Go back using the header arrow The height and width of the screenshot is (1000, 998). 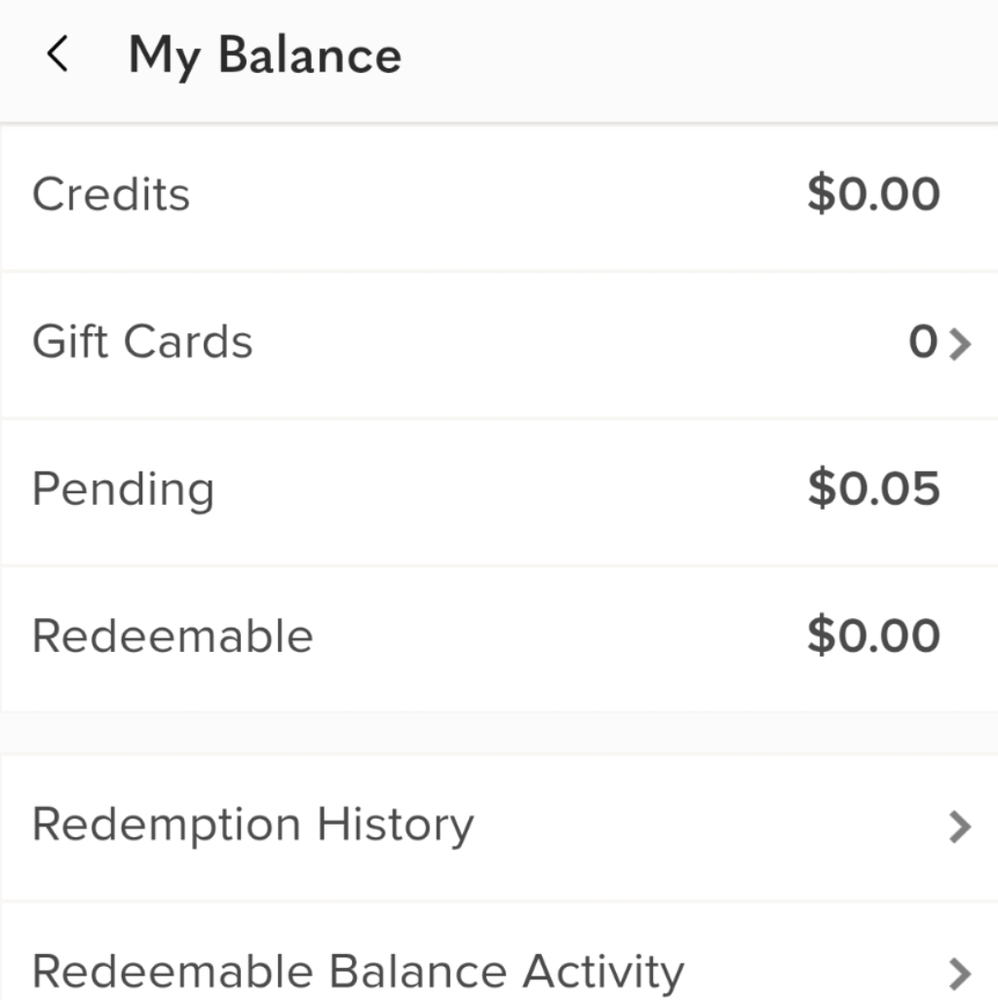pyautogui.click(x=57, y=54)
